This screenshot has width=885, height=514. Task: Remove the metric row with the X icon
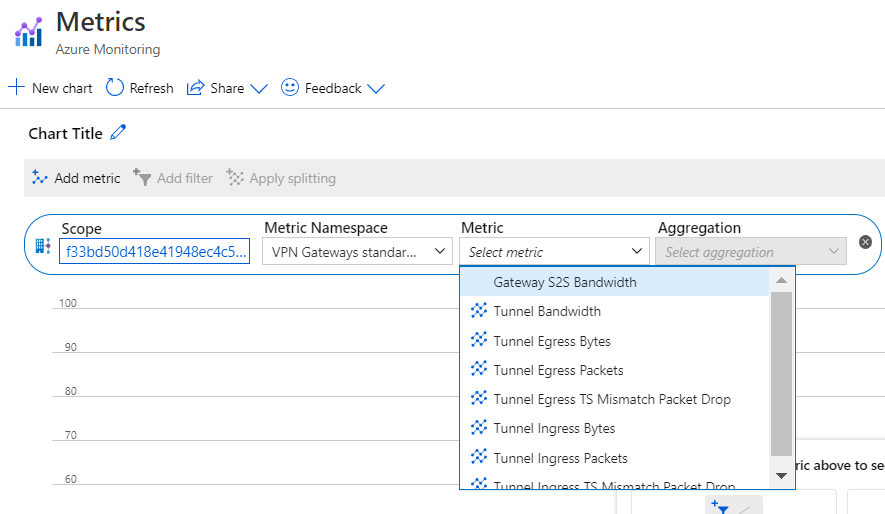coord(865,242)
